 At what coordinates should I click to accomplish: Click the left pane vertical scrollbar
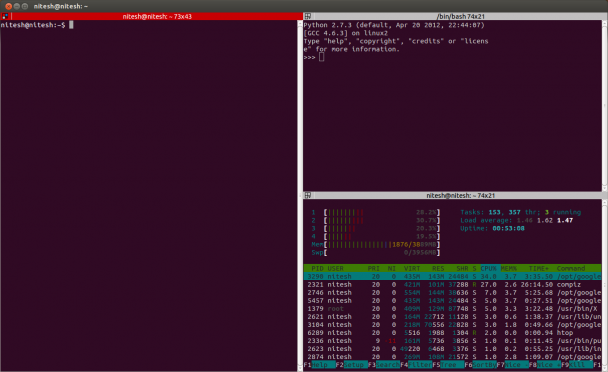coord(300,196)
